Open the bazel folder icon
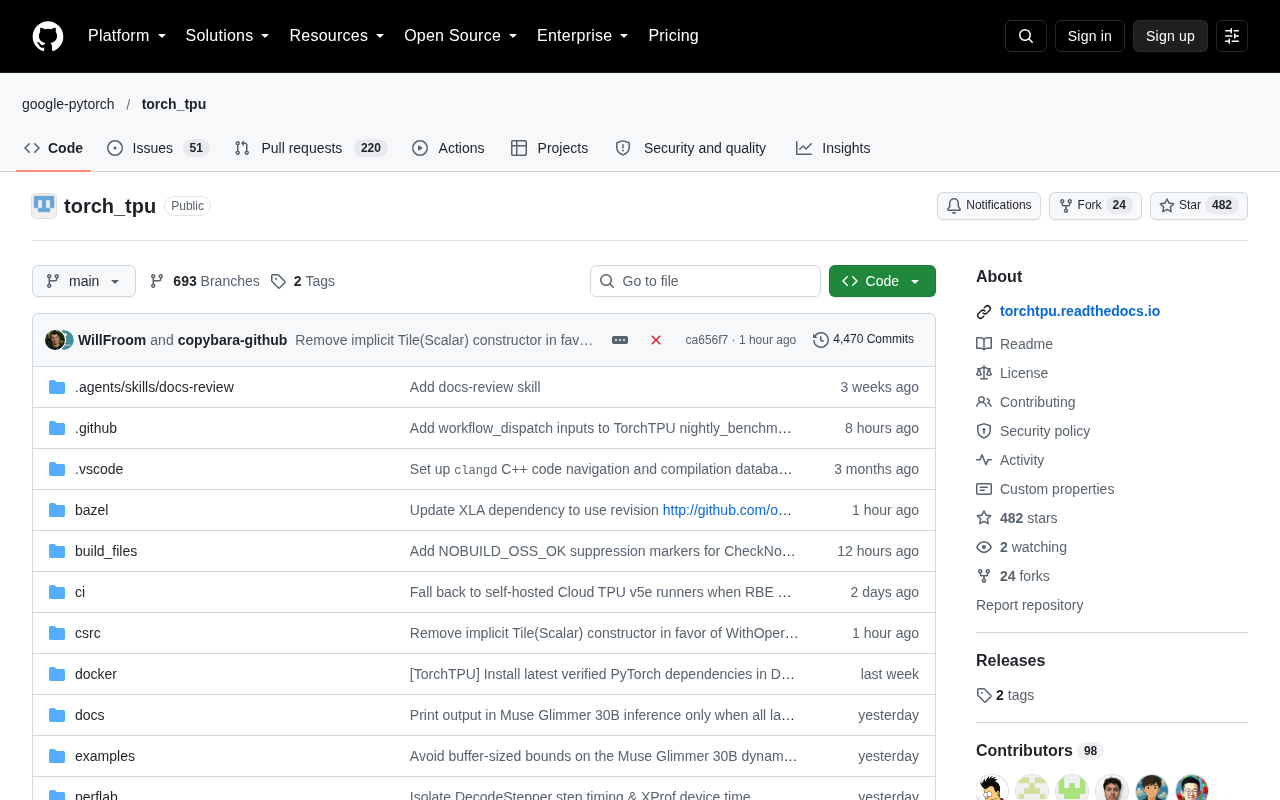 click(x=57, y=510)
